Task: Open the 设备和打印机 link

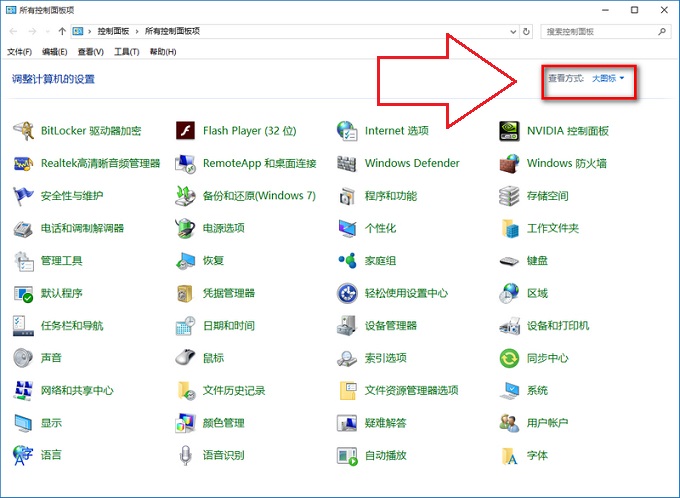Action: click(558, 325)
